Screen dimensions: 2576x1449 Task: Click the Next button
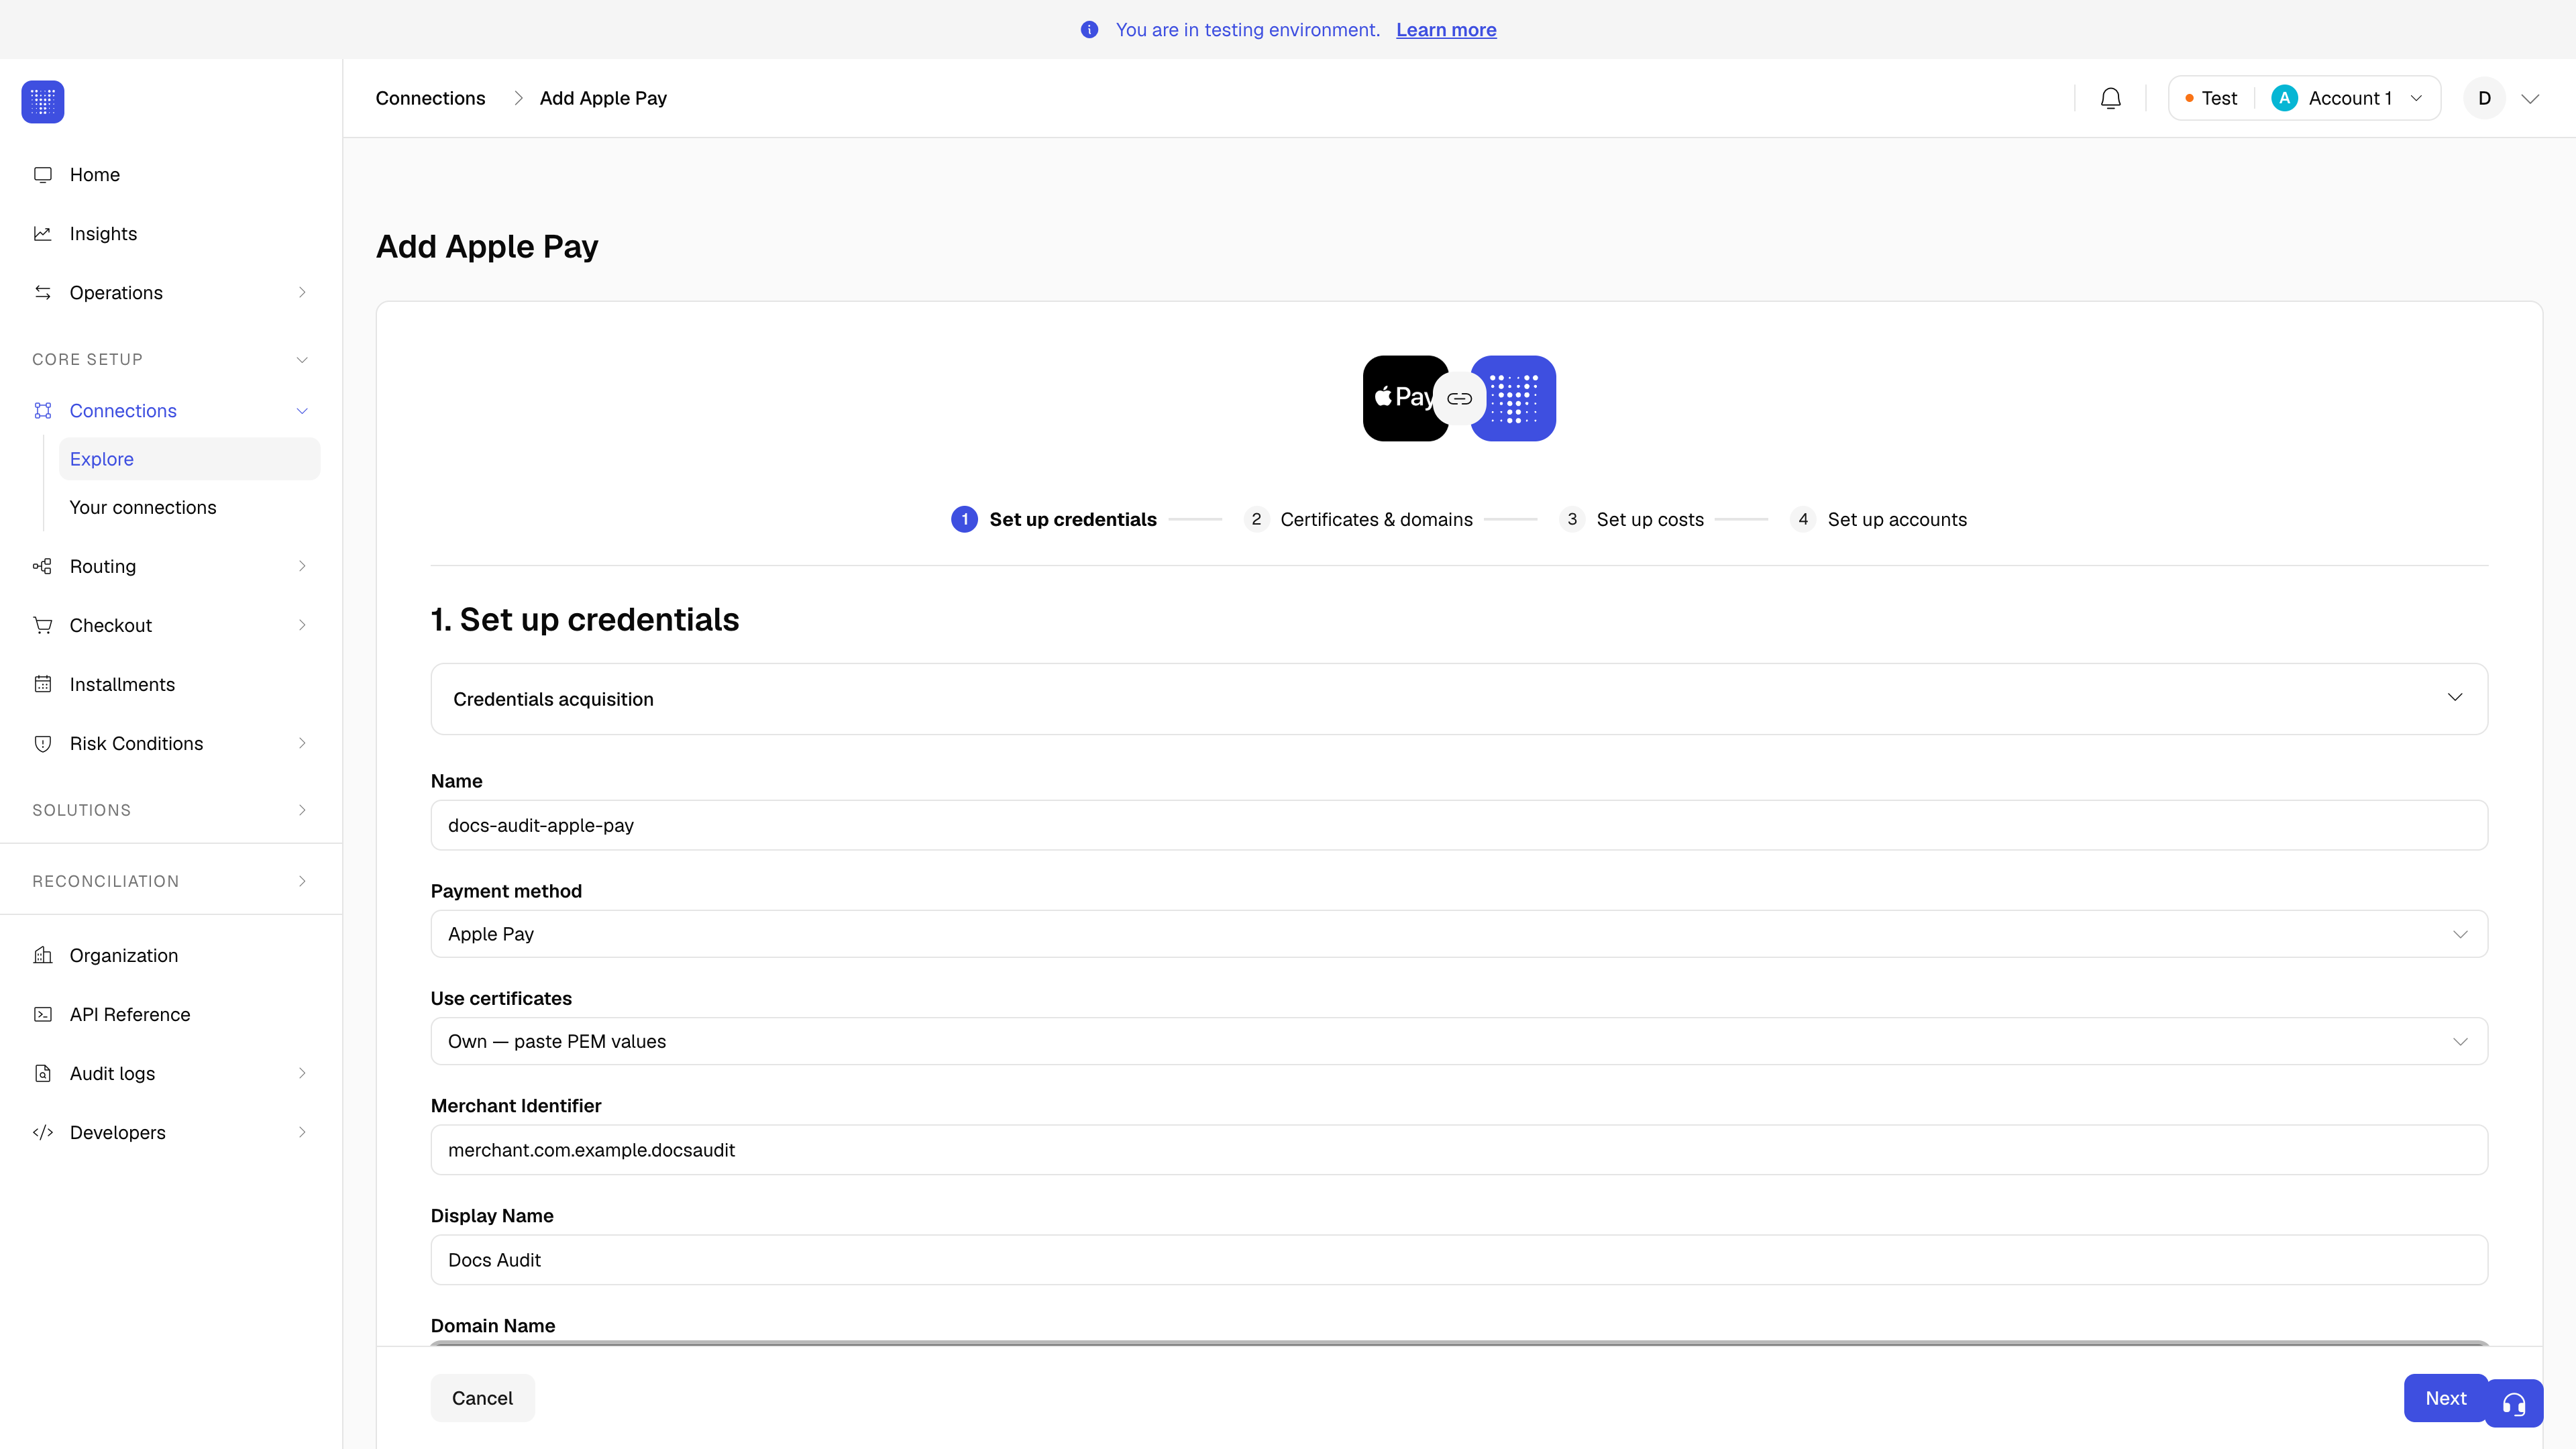coord(2445,1398)
